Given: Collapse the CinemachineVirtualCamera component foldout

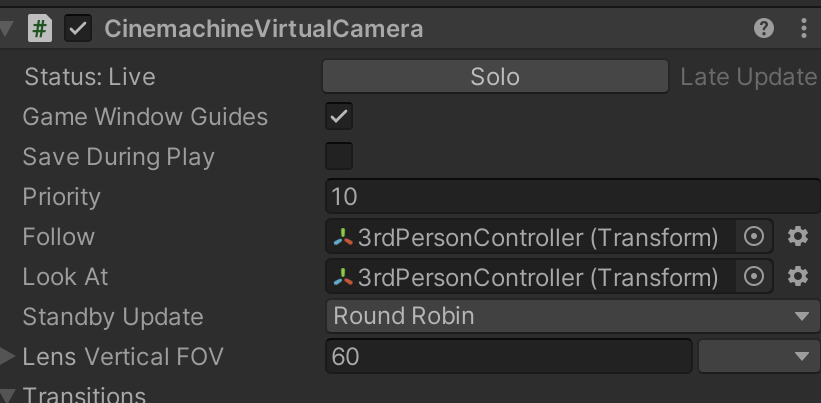Looking at the screenshot, I should pyautogui.click(x=9, y=29).
